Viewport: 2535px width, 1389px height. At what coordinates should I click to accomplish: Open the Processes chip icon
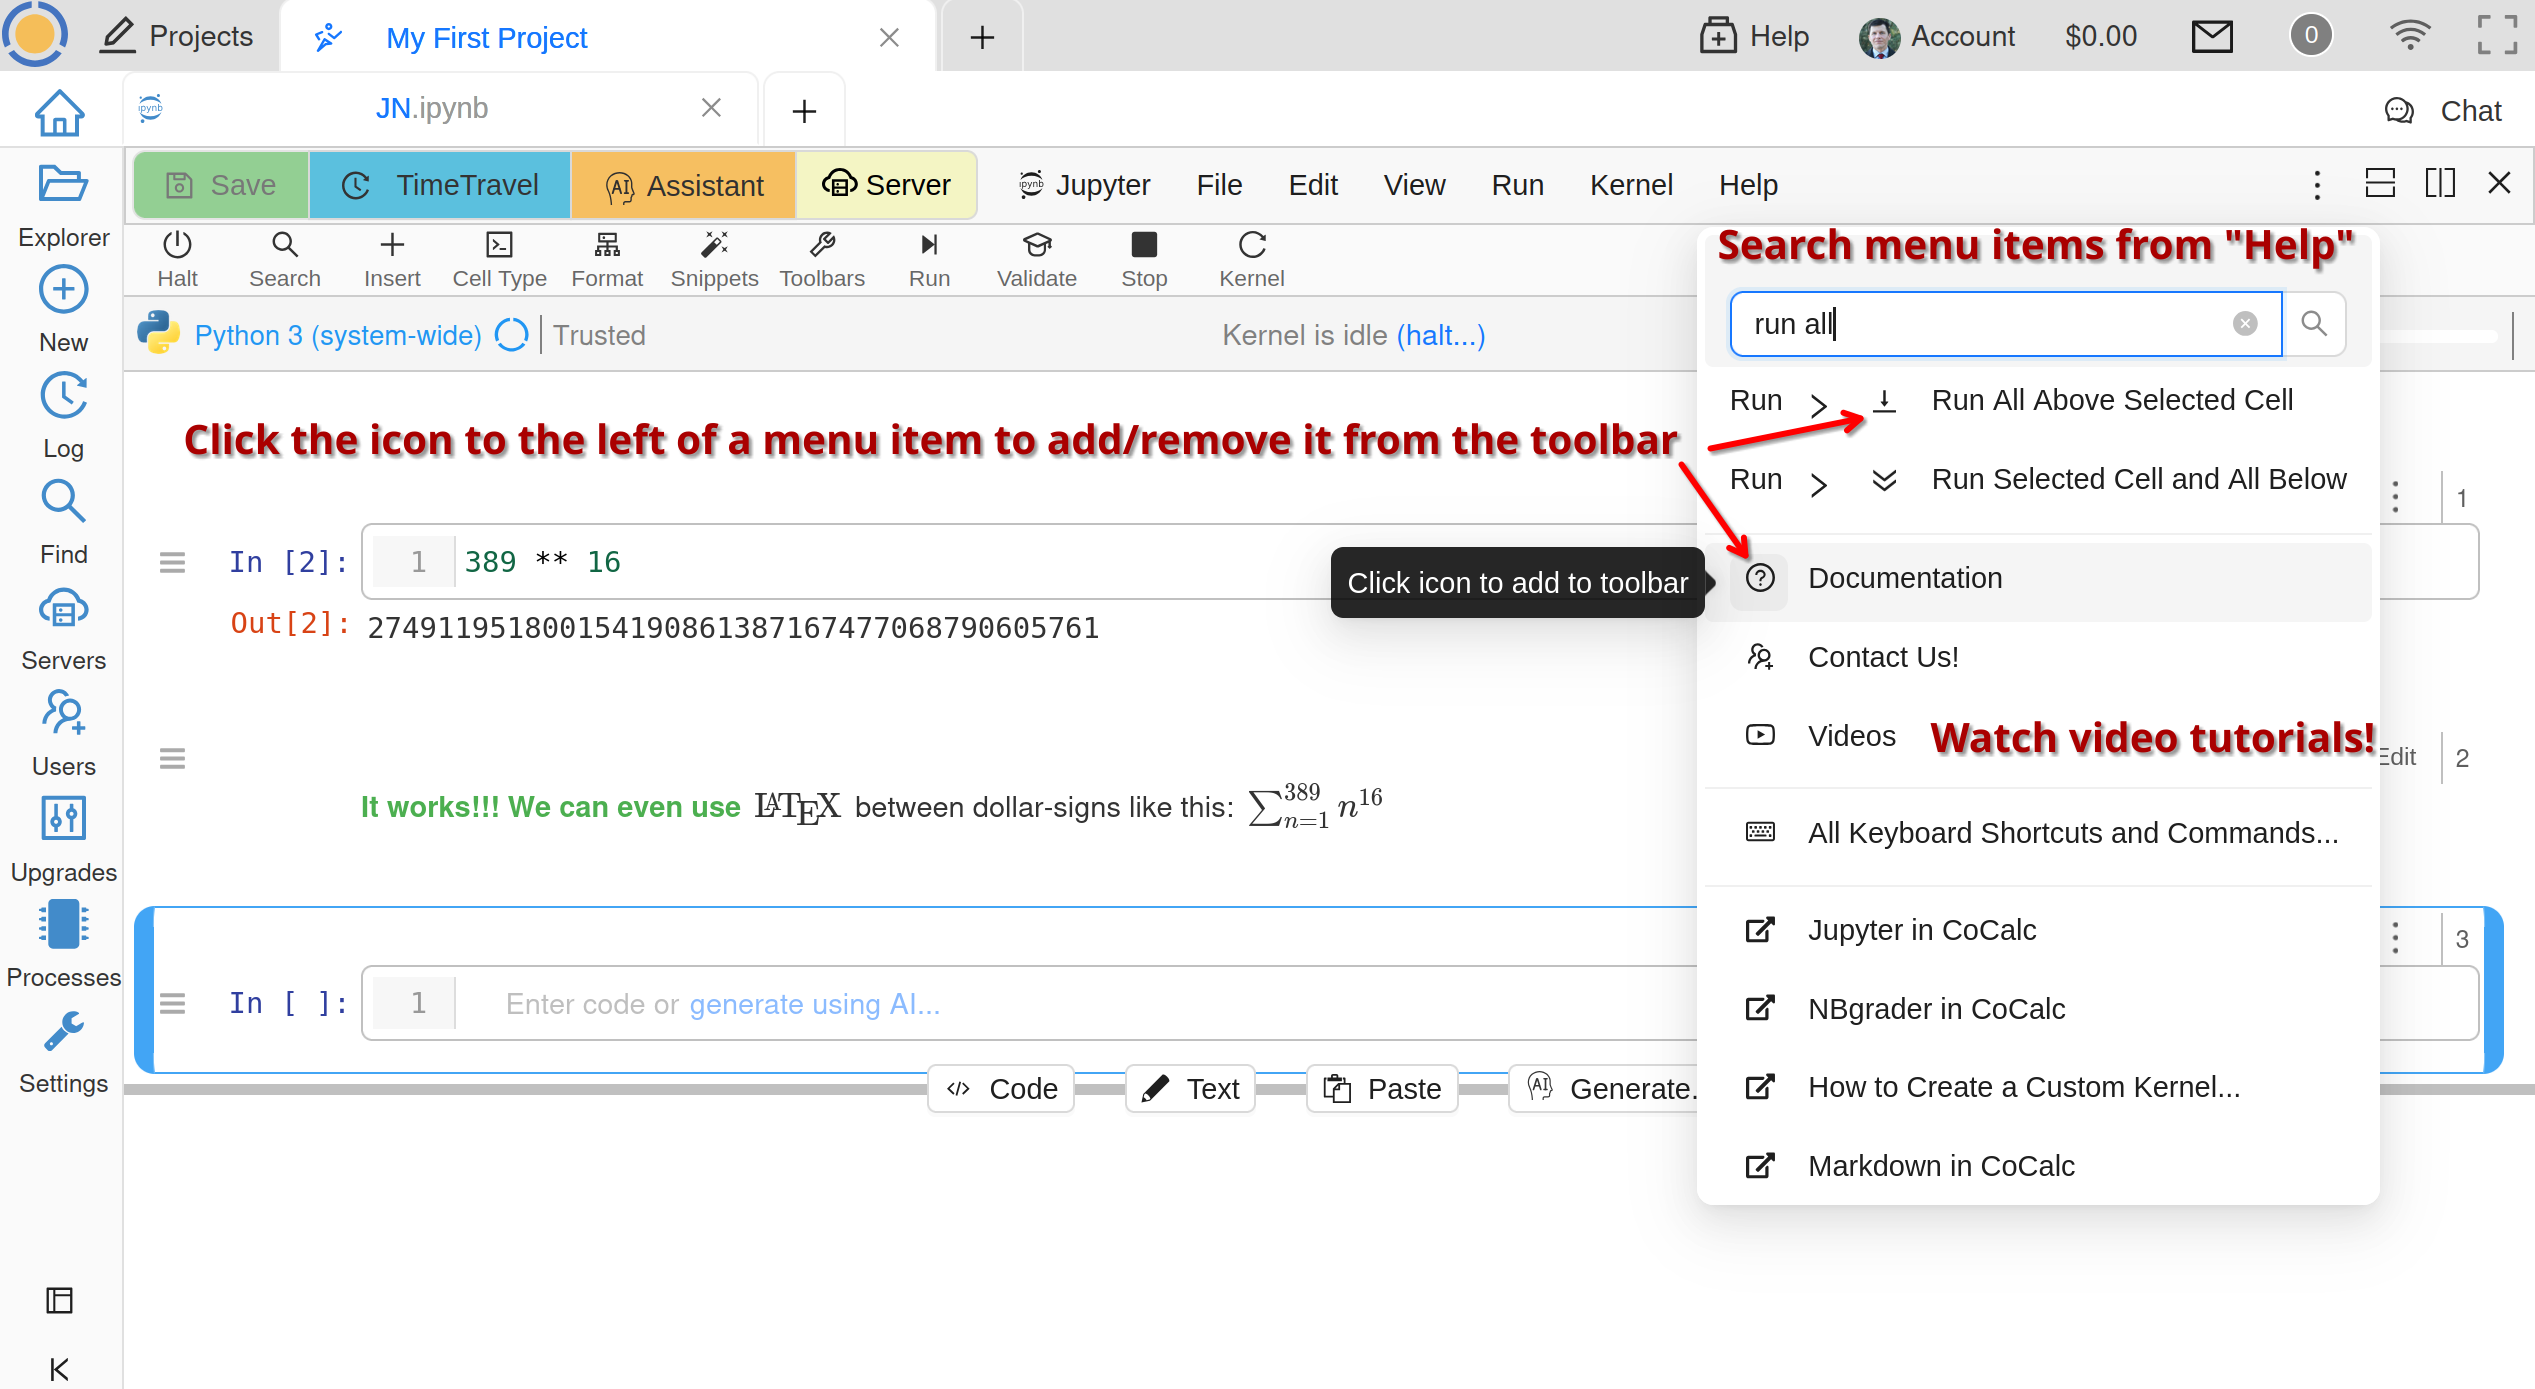point(63,924)
